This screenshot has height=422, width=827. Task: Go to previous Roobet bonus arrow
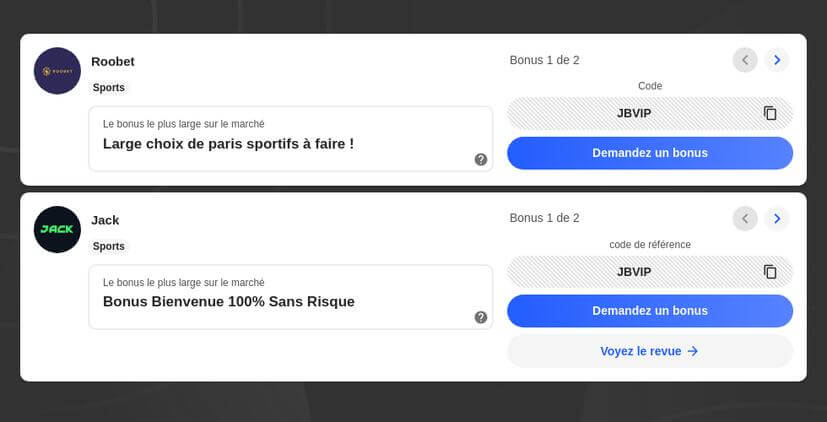[x=745, y=60]
